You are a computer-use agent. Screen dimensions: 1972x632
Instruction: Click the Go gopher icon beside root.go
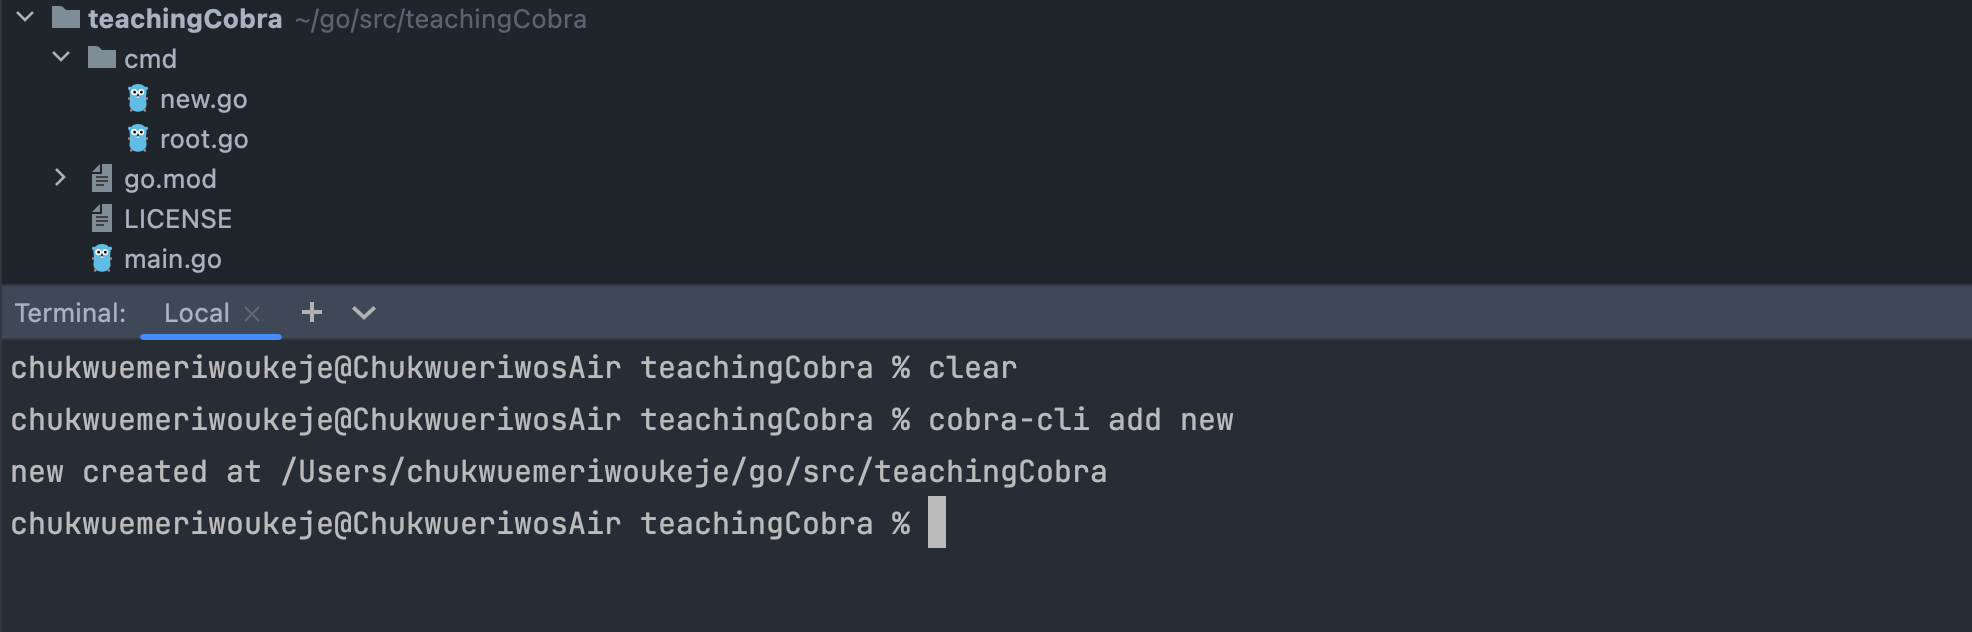pos(138,138)
